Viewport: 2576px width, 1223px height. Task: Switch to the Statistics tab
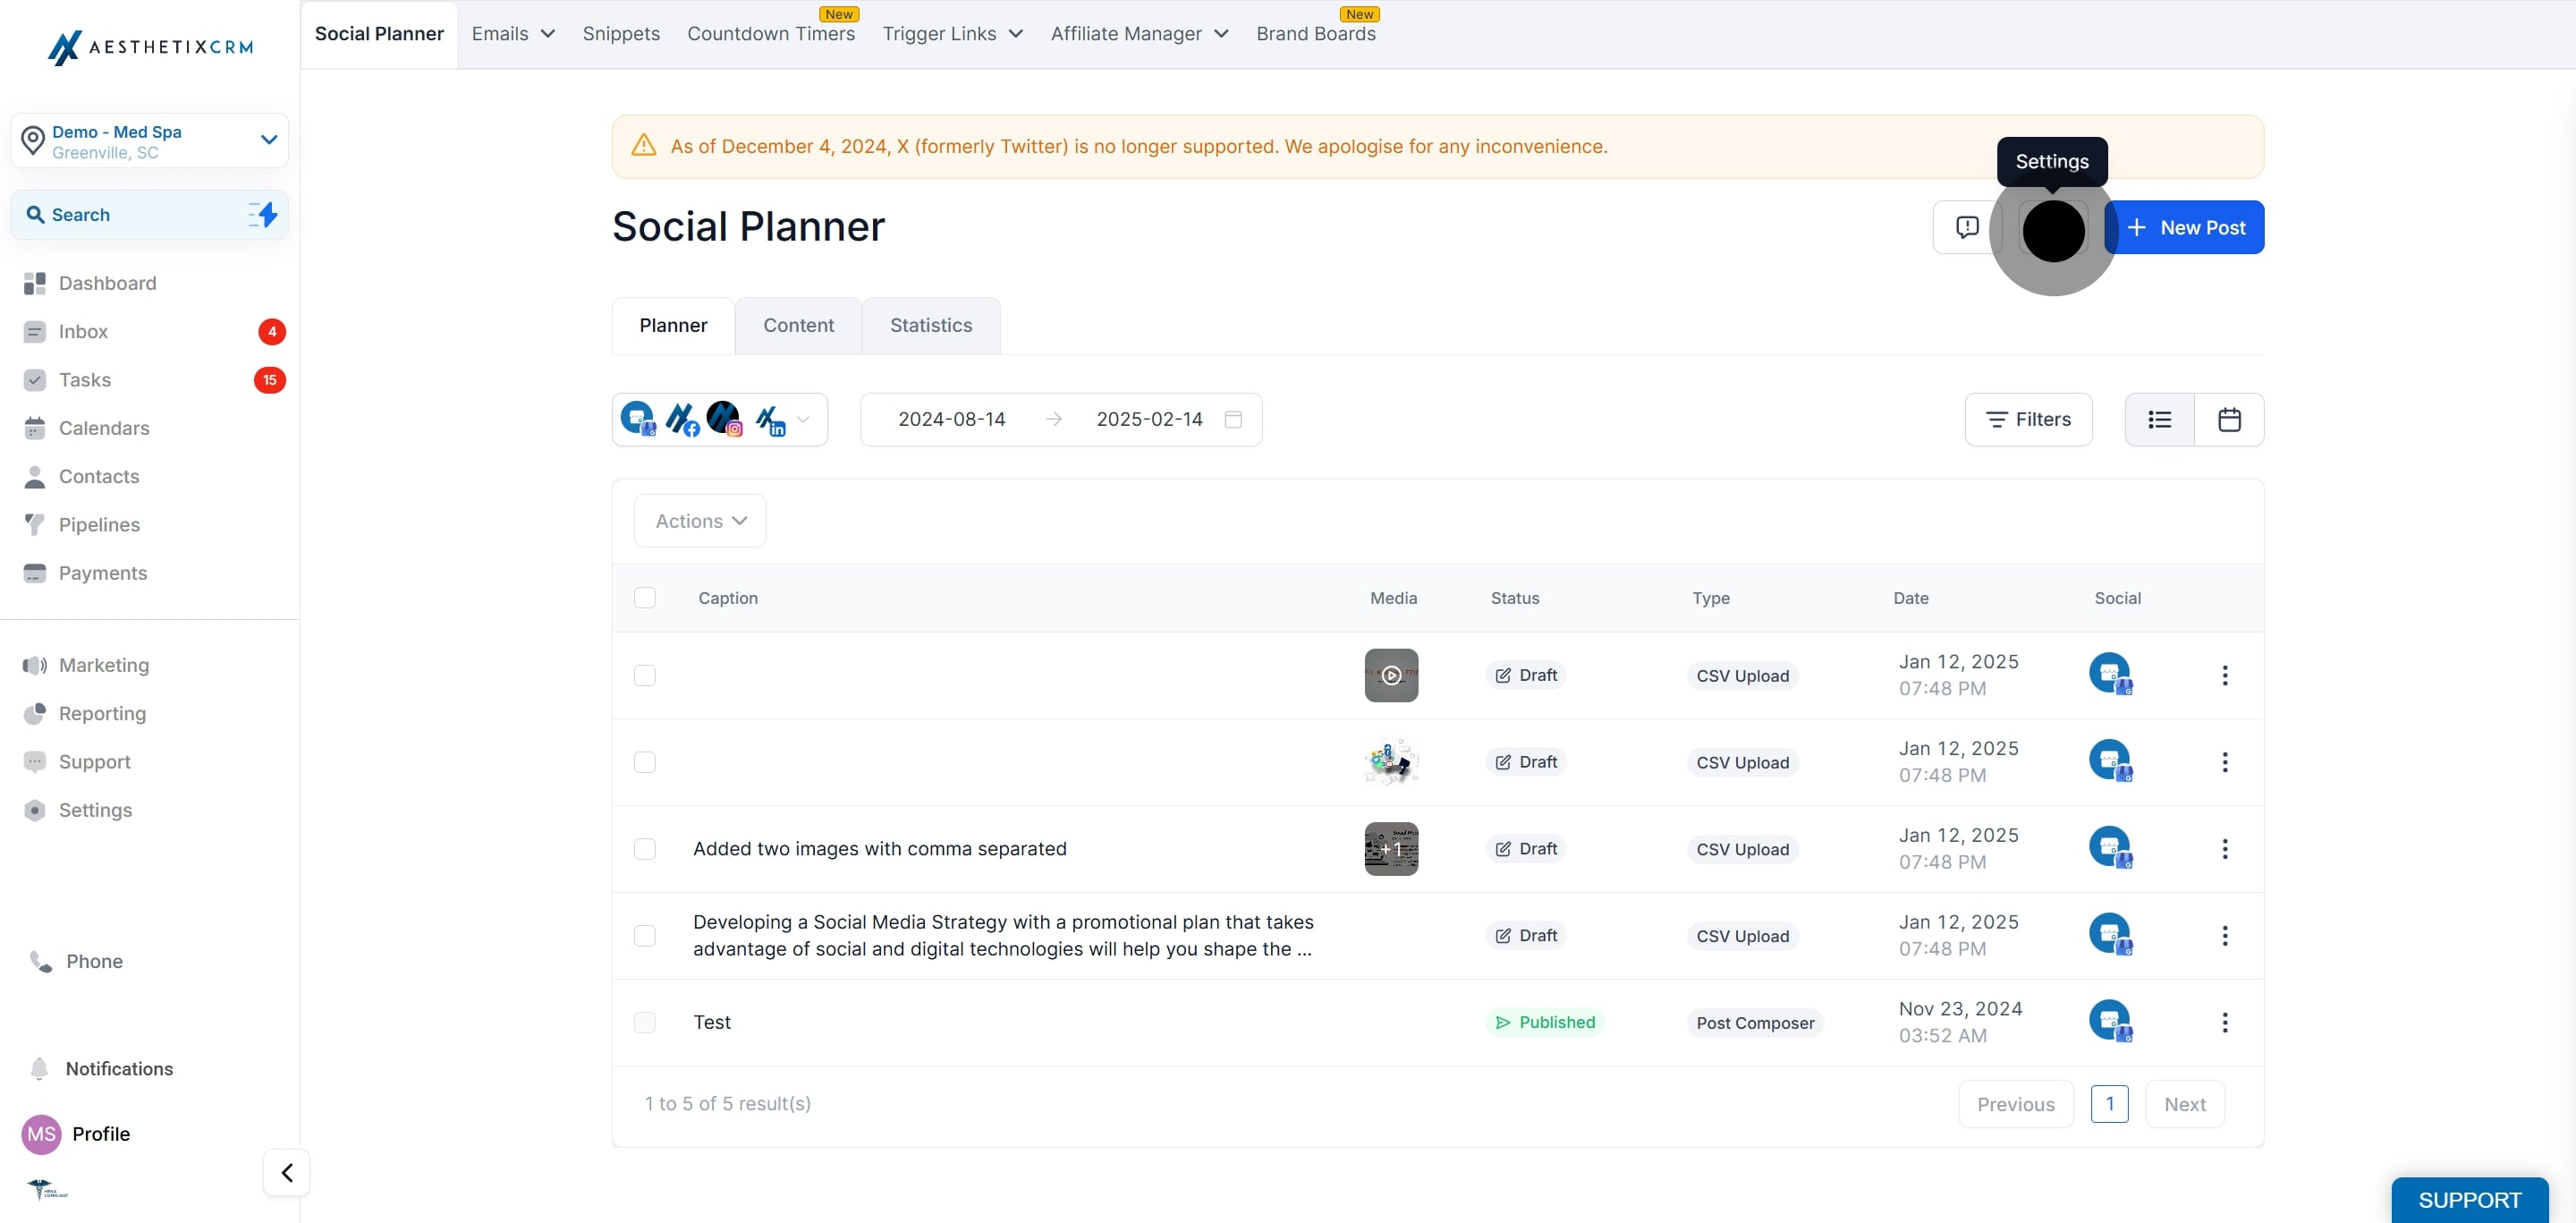[x=930, y=325]
